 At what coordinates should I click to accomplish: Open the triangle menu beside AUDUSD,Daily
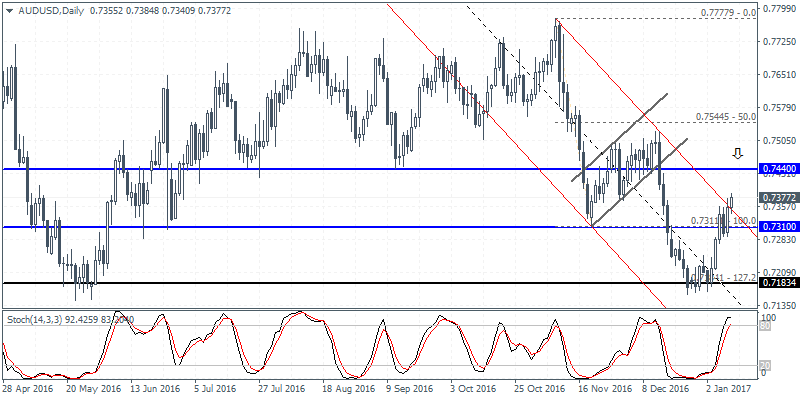click(8, 10)
